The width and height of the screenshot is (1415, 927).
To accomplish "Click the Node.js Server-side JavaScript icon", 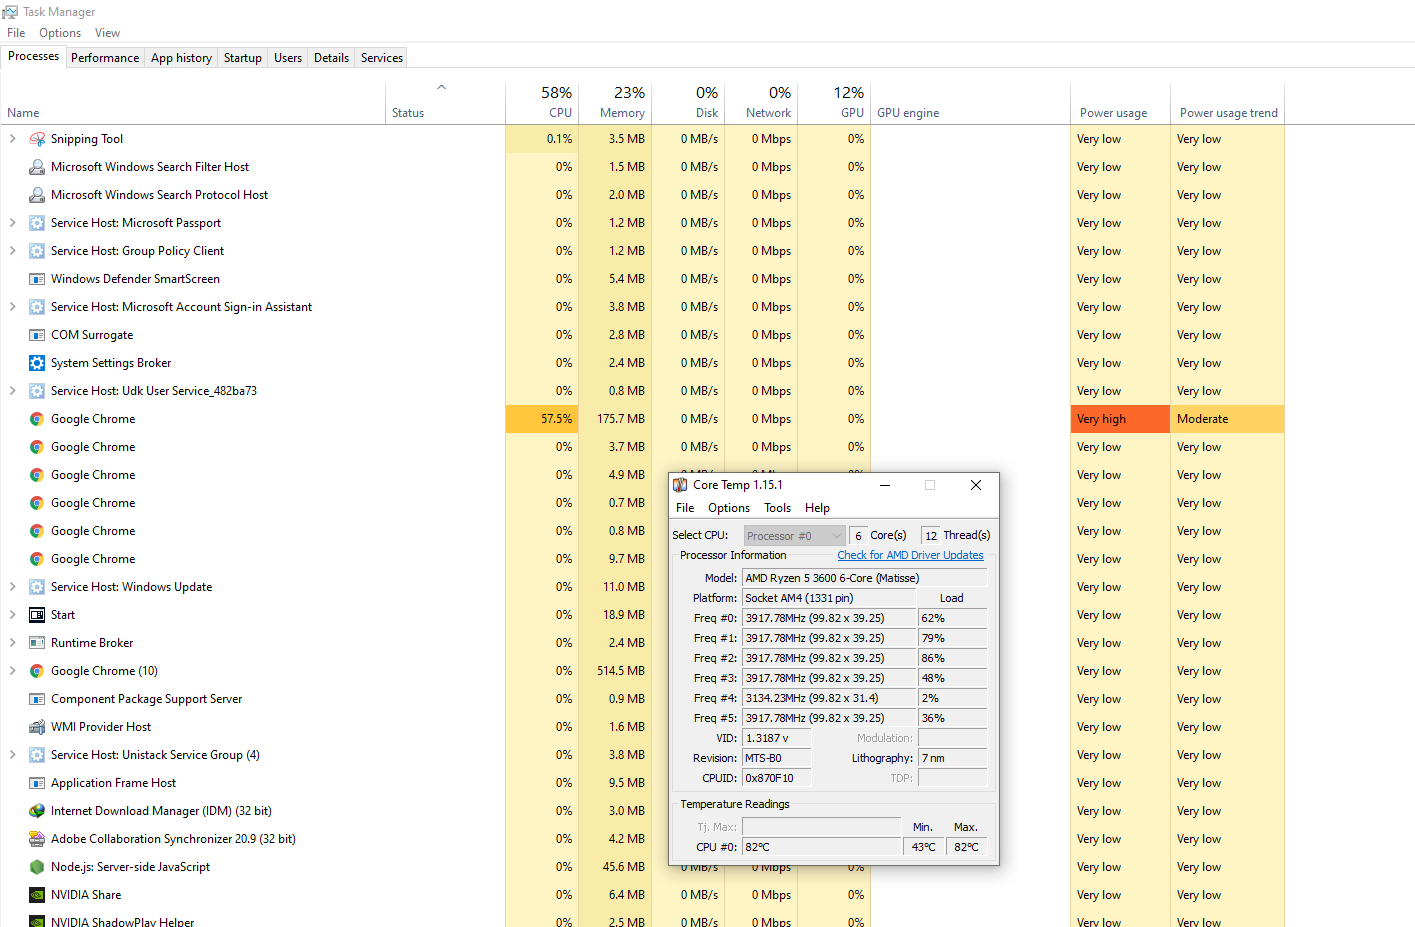I will (37, 867).
